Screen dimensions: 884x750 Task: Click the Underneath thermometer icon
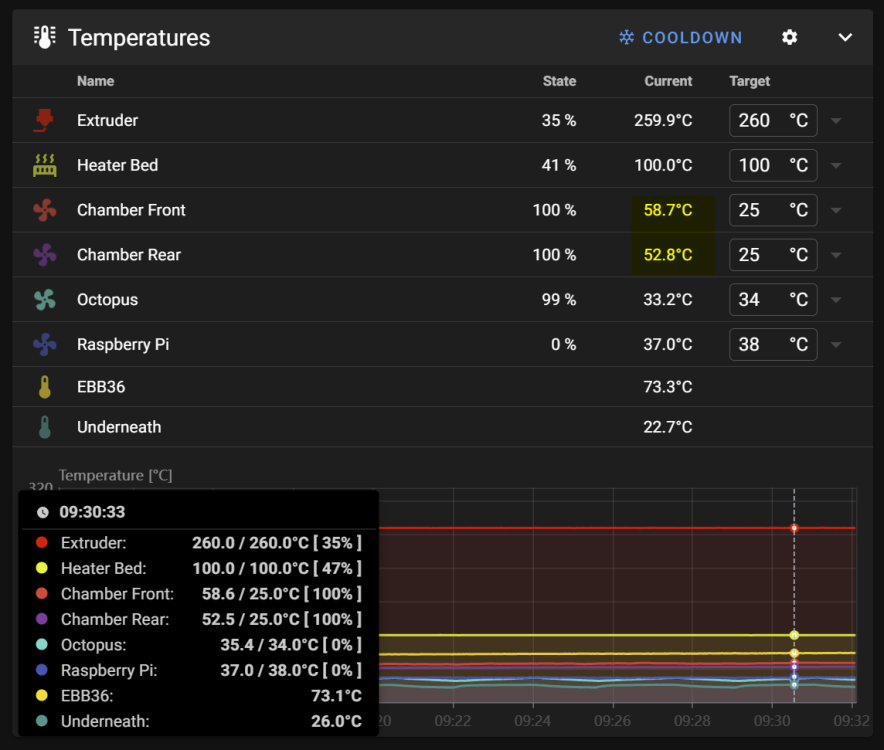coord(45,427)
